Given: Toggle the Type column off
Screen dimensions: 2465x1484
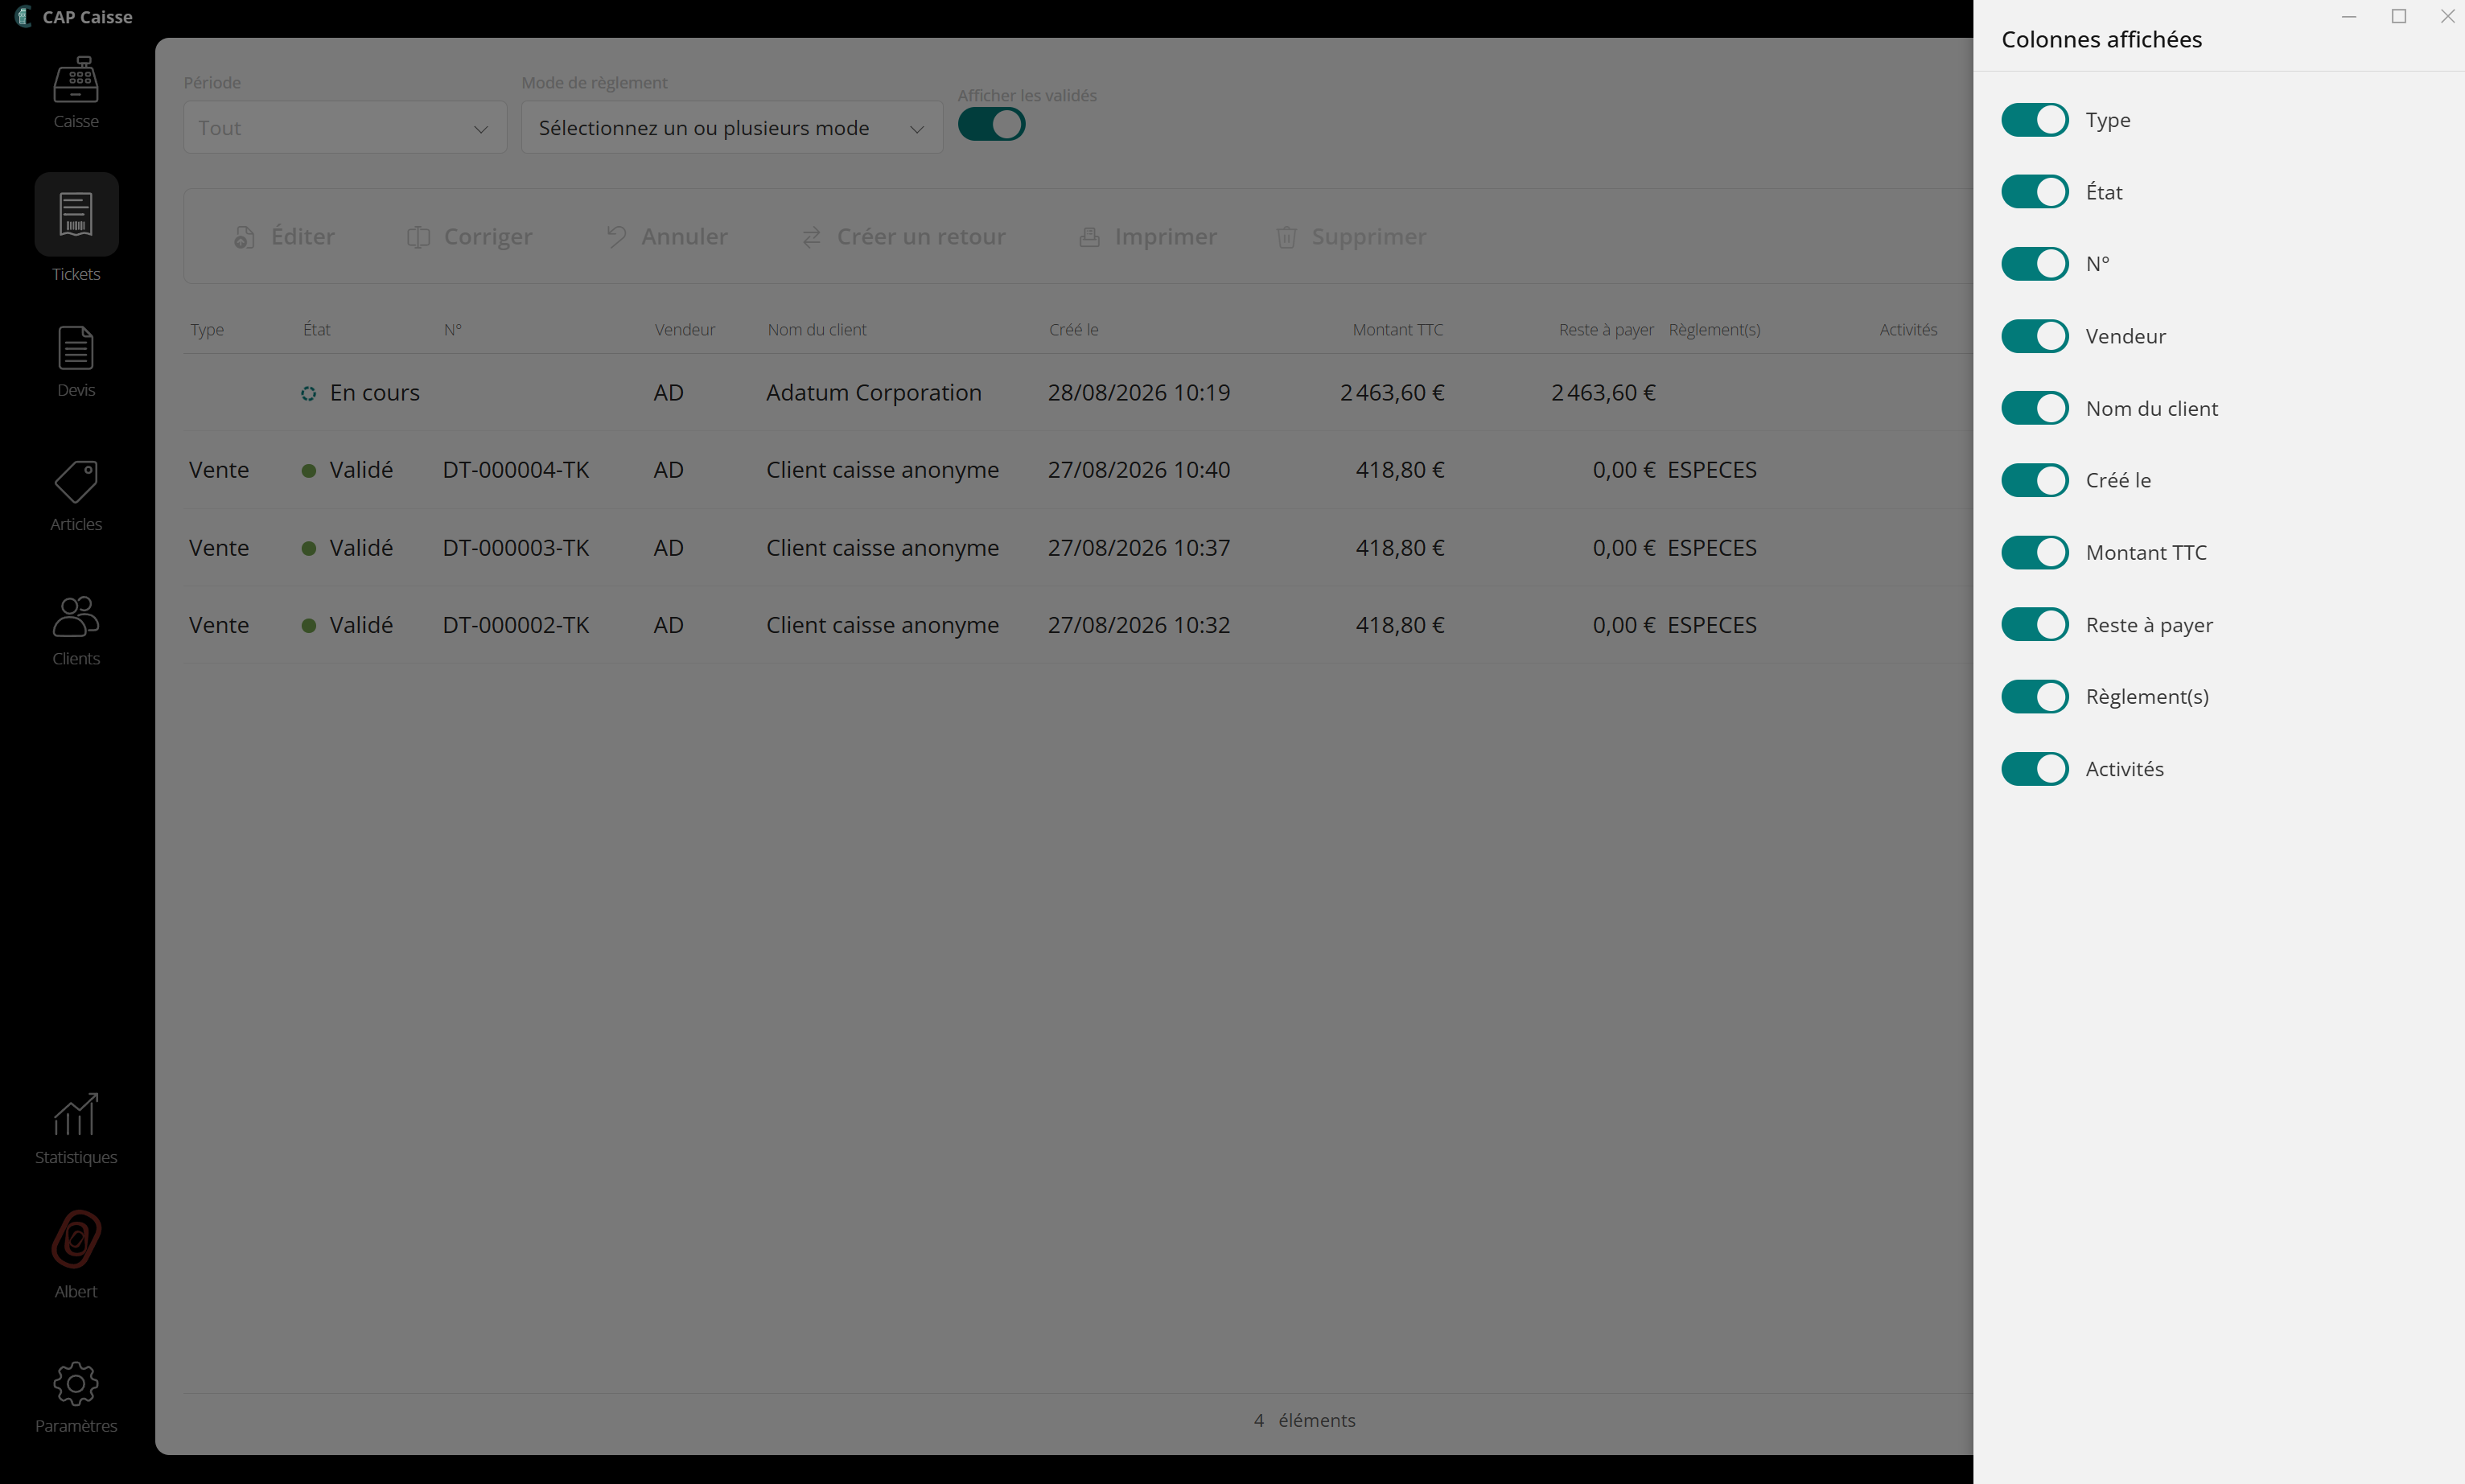Looking at the screenshot, I should tap(2035, 120).
